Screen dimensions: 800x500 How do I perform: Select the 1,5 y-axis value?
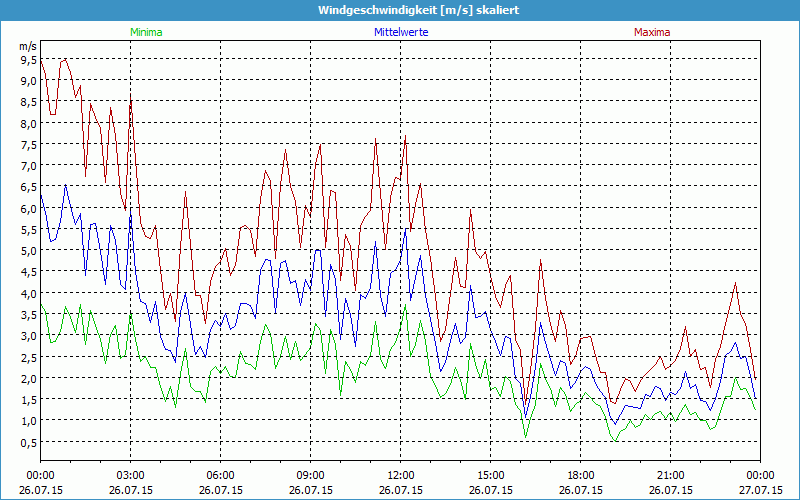point(28,399)
